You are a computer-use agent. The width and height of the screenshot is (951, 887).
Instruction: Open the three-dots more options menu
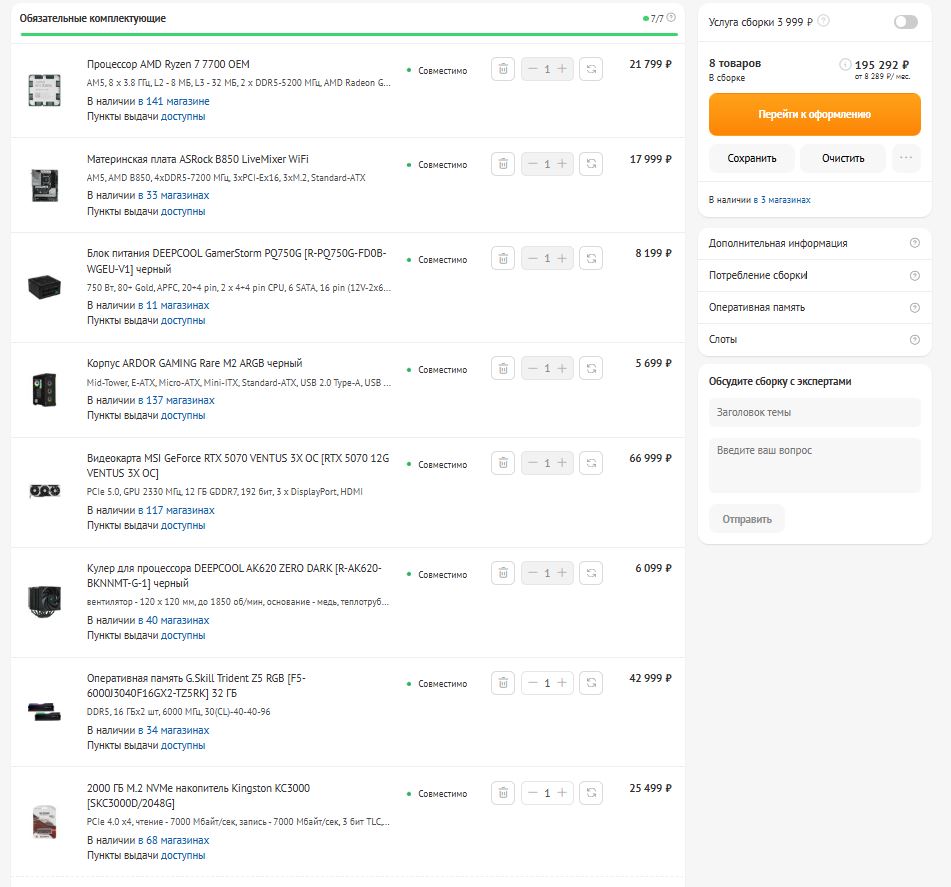(906, 158)
